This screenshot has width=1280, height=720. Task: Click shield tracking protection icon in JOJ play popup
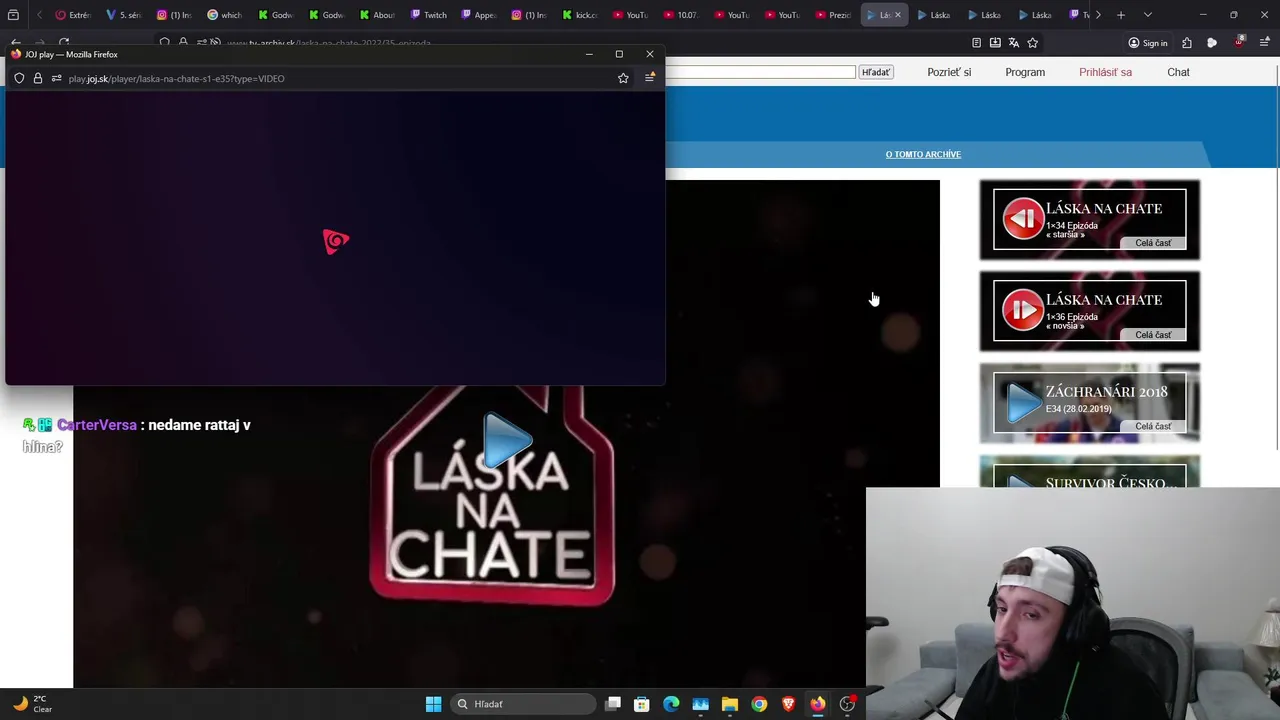(x=19, y=78)
